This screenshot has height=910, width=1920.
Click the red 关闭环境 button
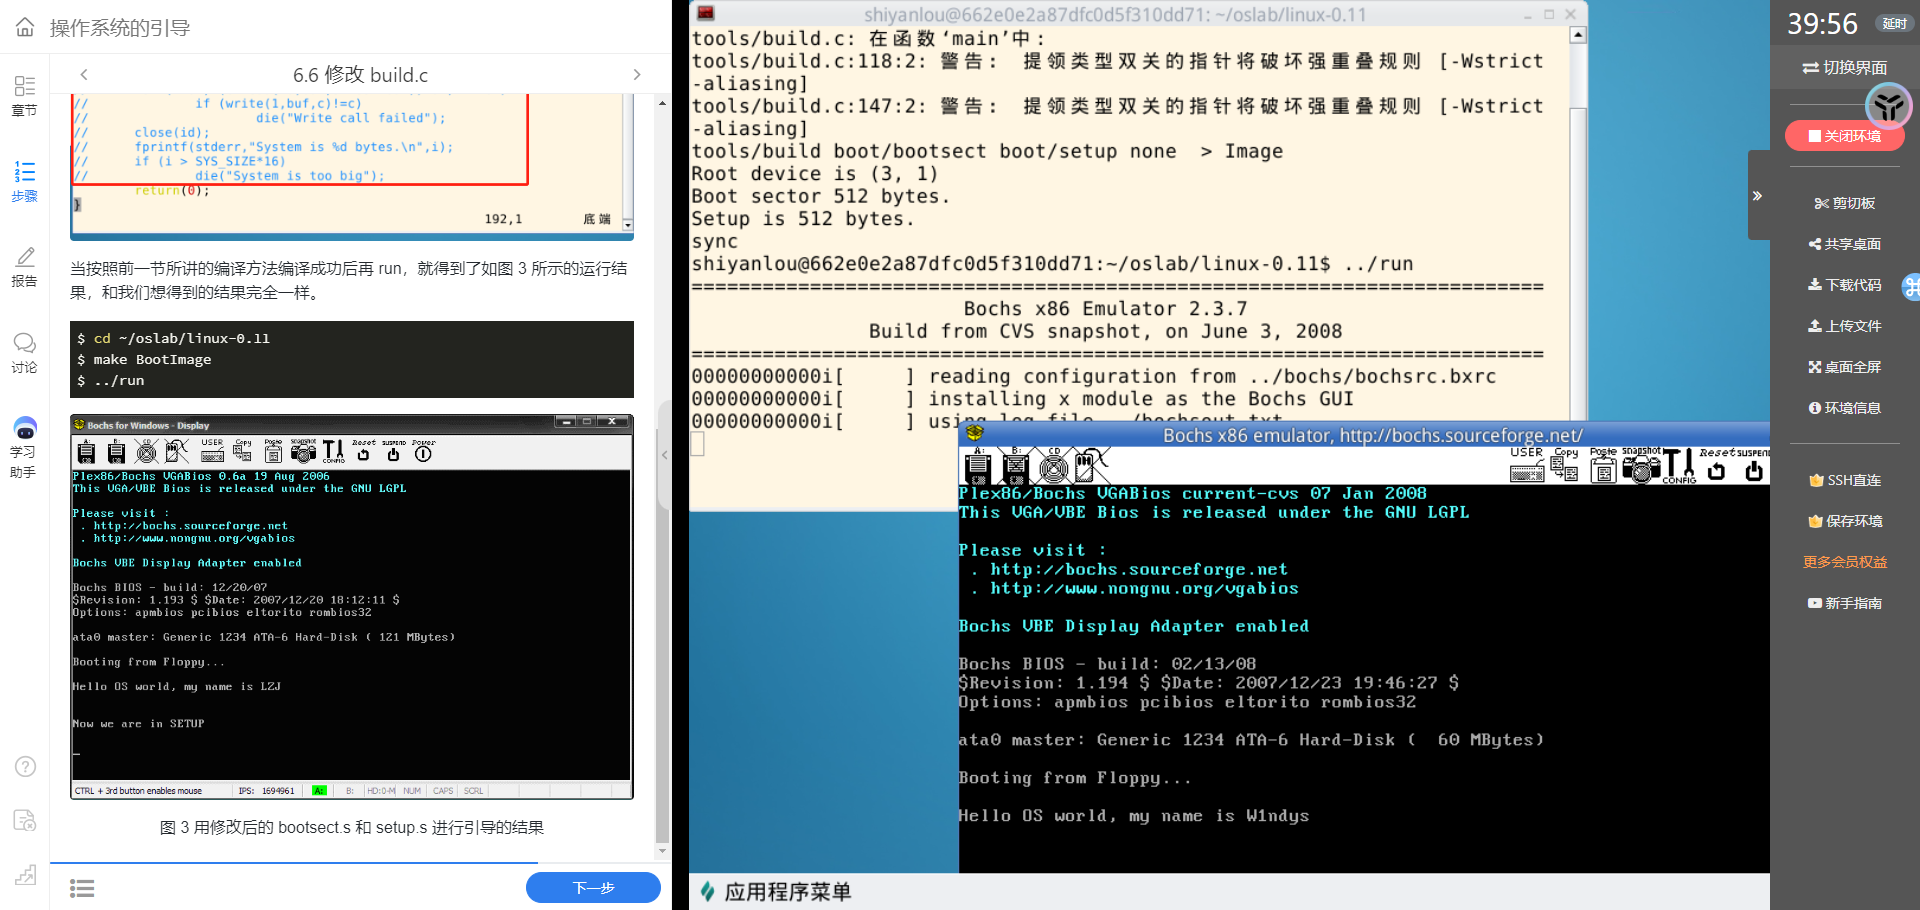click(1844, 136)
